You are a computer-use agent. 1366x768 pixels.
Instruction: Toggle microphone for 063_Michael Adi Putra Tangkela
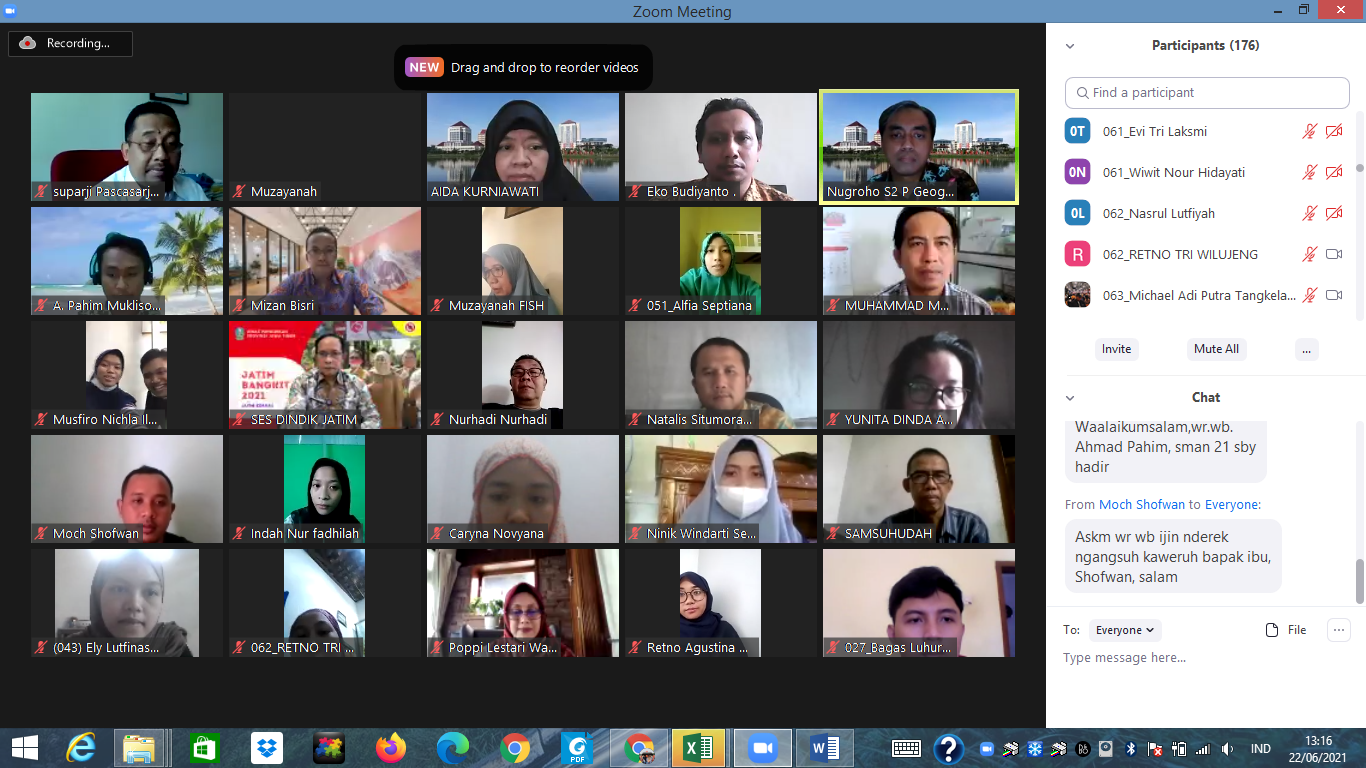click(1309, 295)
